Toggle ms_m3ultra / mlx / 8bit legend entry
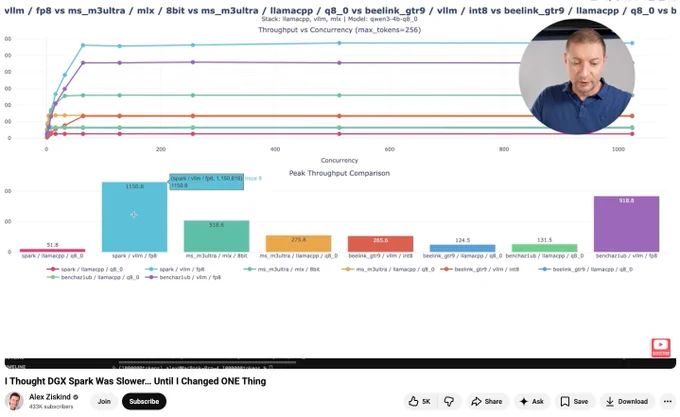Screen dimensions: 680x417 tap(281, 269)
